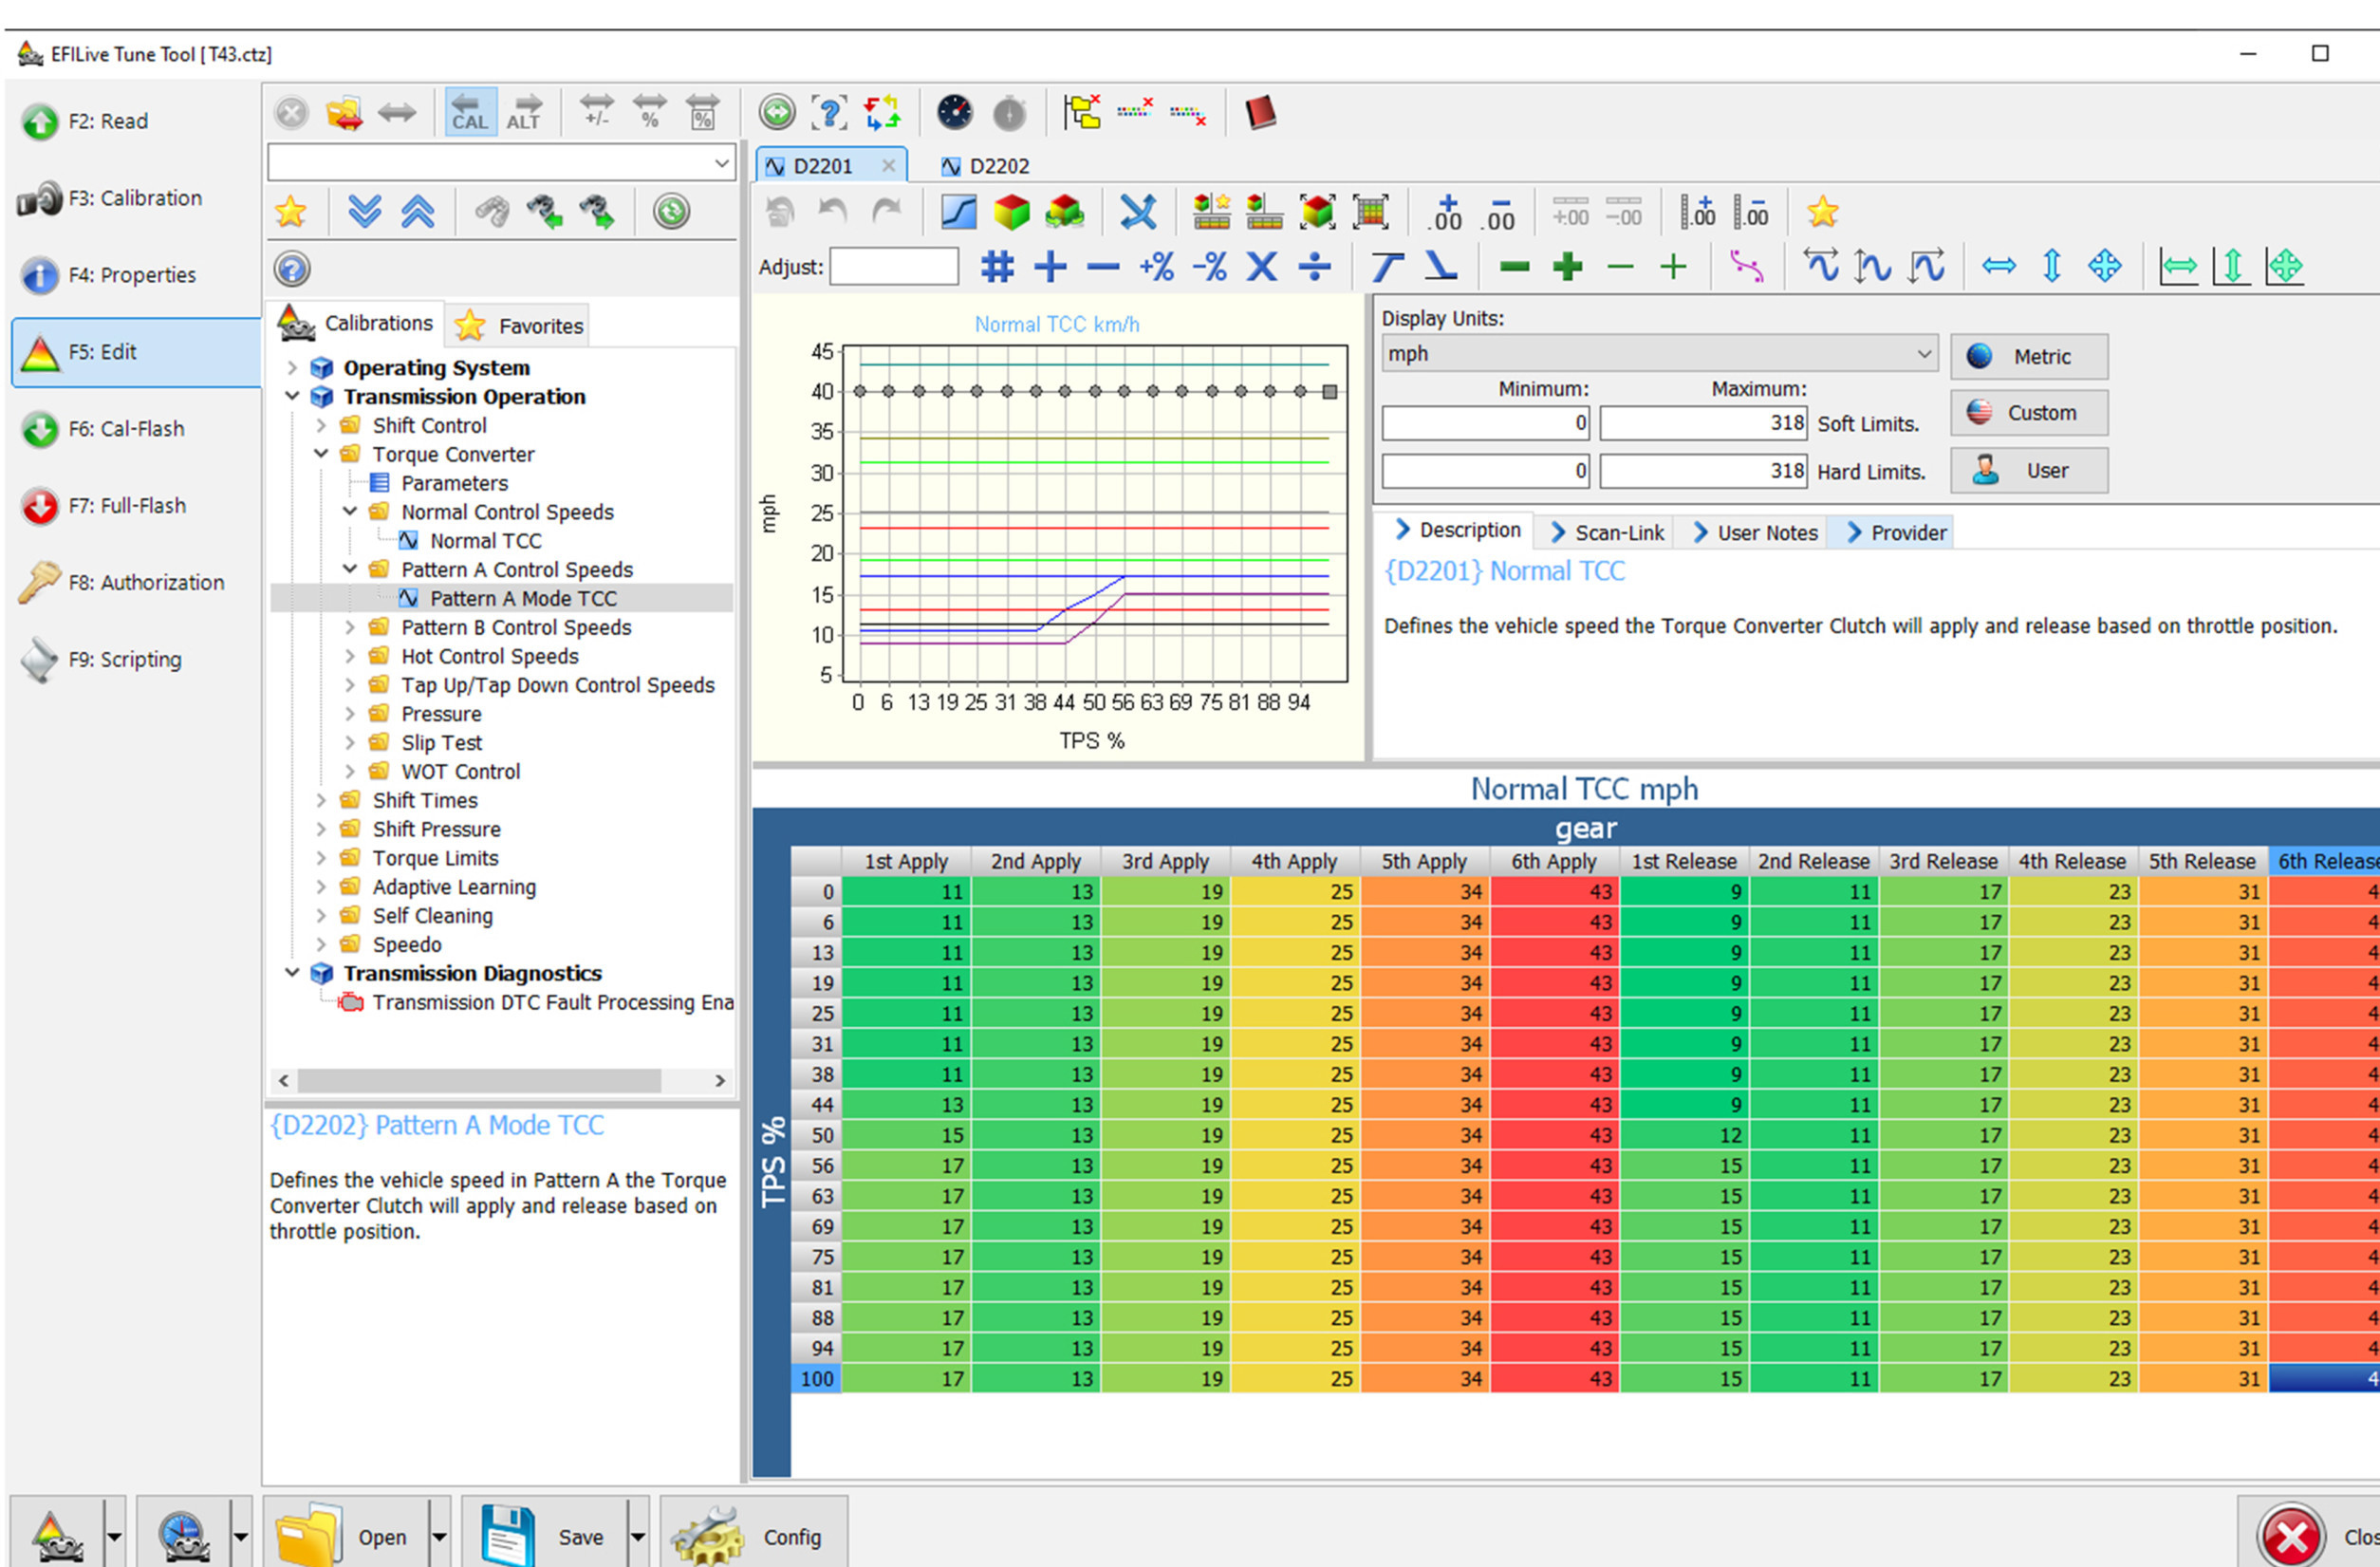This screenshot has height=1567, width=2380.
Task: Click the thick green minus icon
Action: 1514,266
